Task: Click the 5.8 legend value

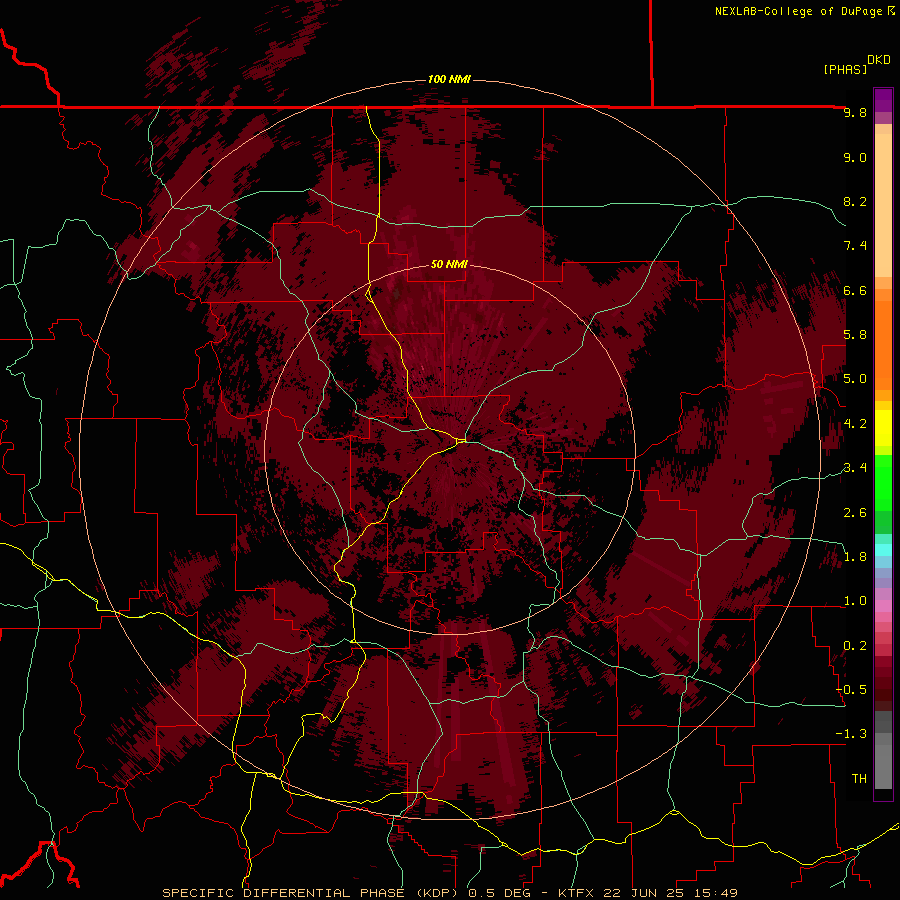Action: point(855,335)
